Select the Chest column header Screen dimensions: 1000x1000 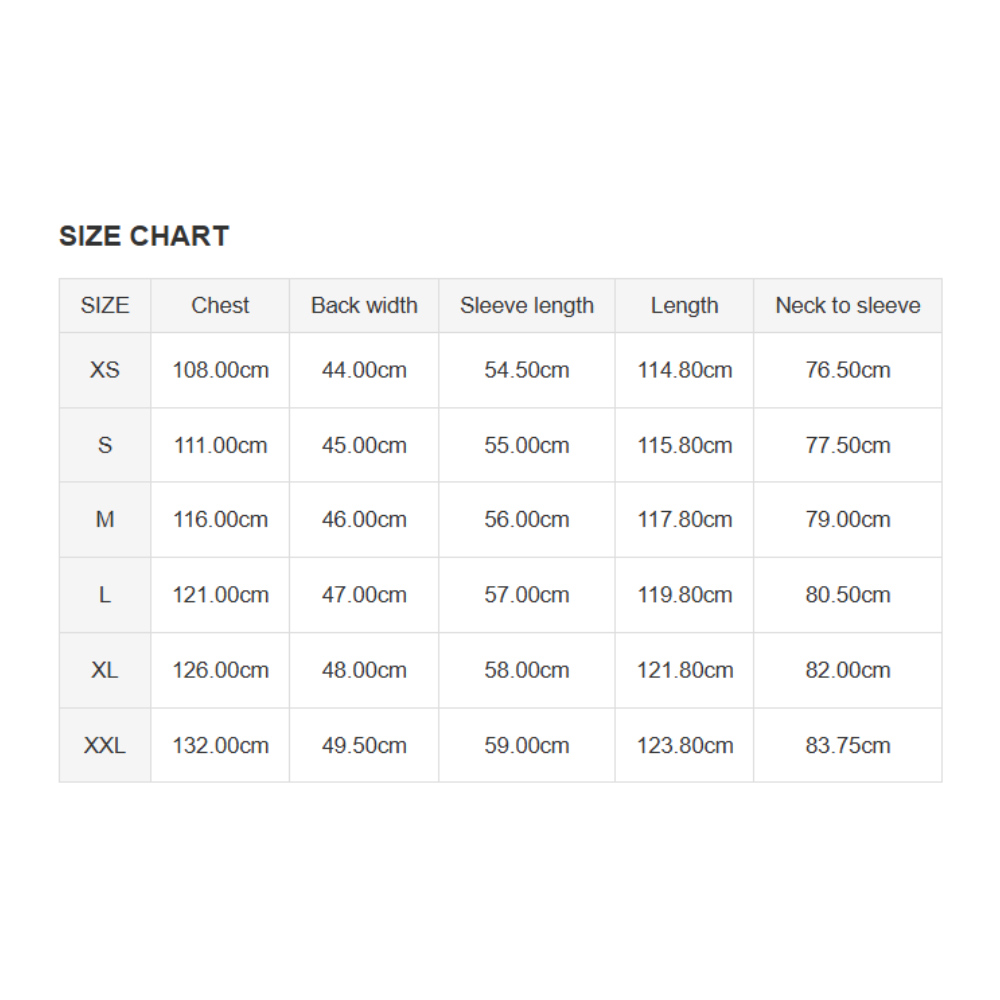[x=220, y=306]
